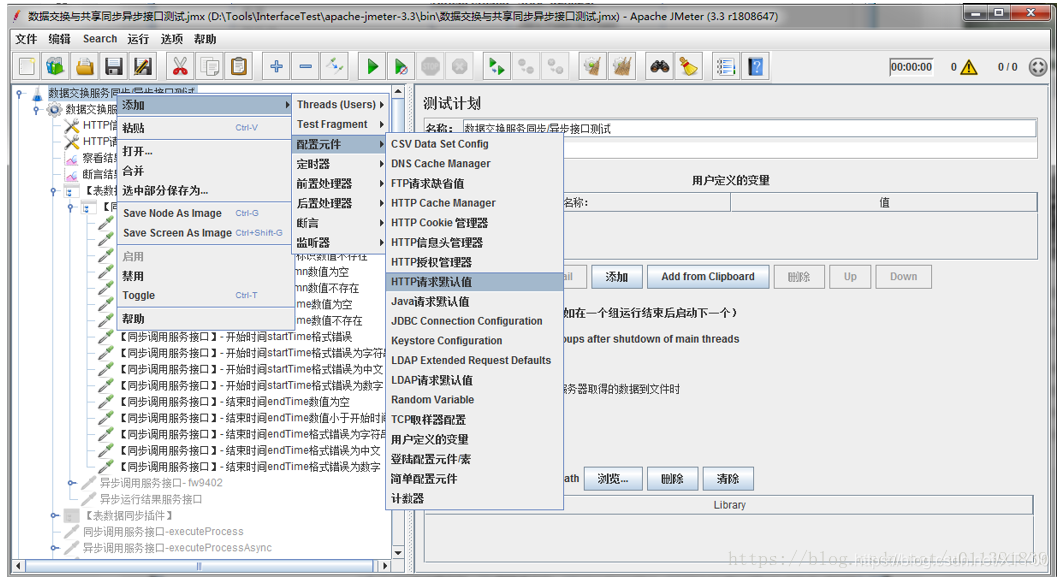The image size is (1059, 579).
Task: Click the Expand All plus icon
Action: 276,66
